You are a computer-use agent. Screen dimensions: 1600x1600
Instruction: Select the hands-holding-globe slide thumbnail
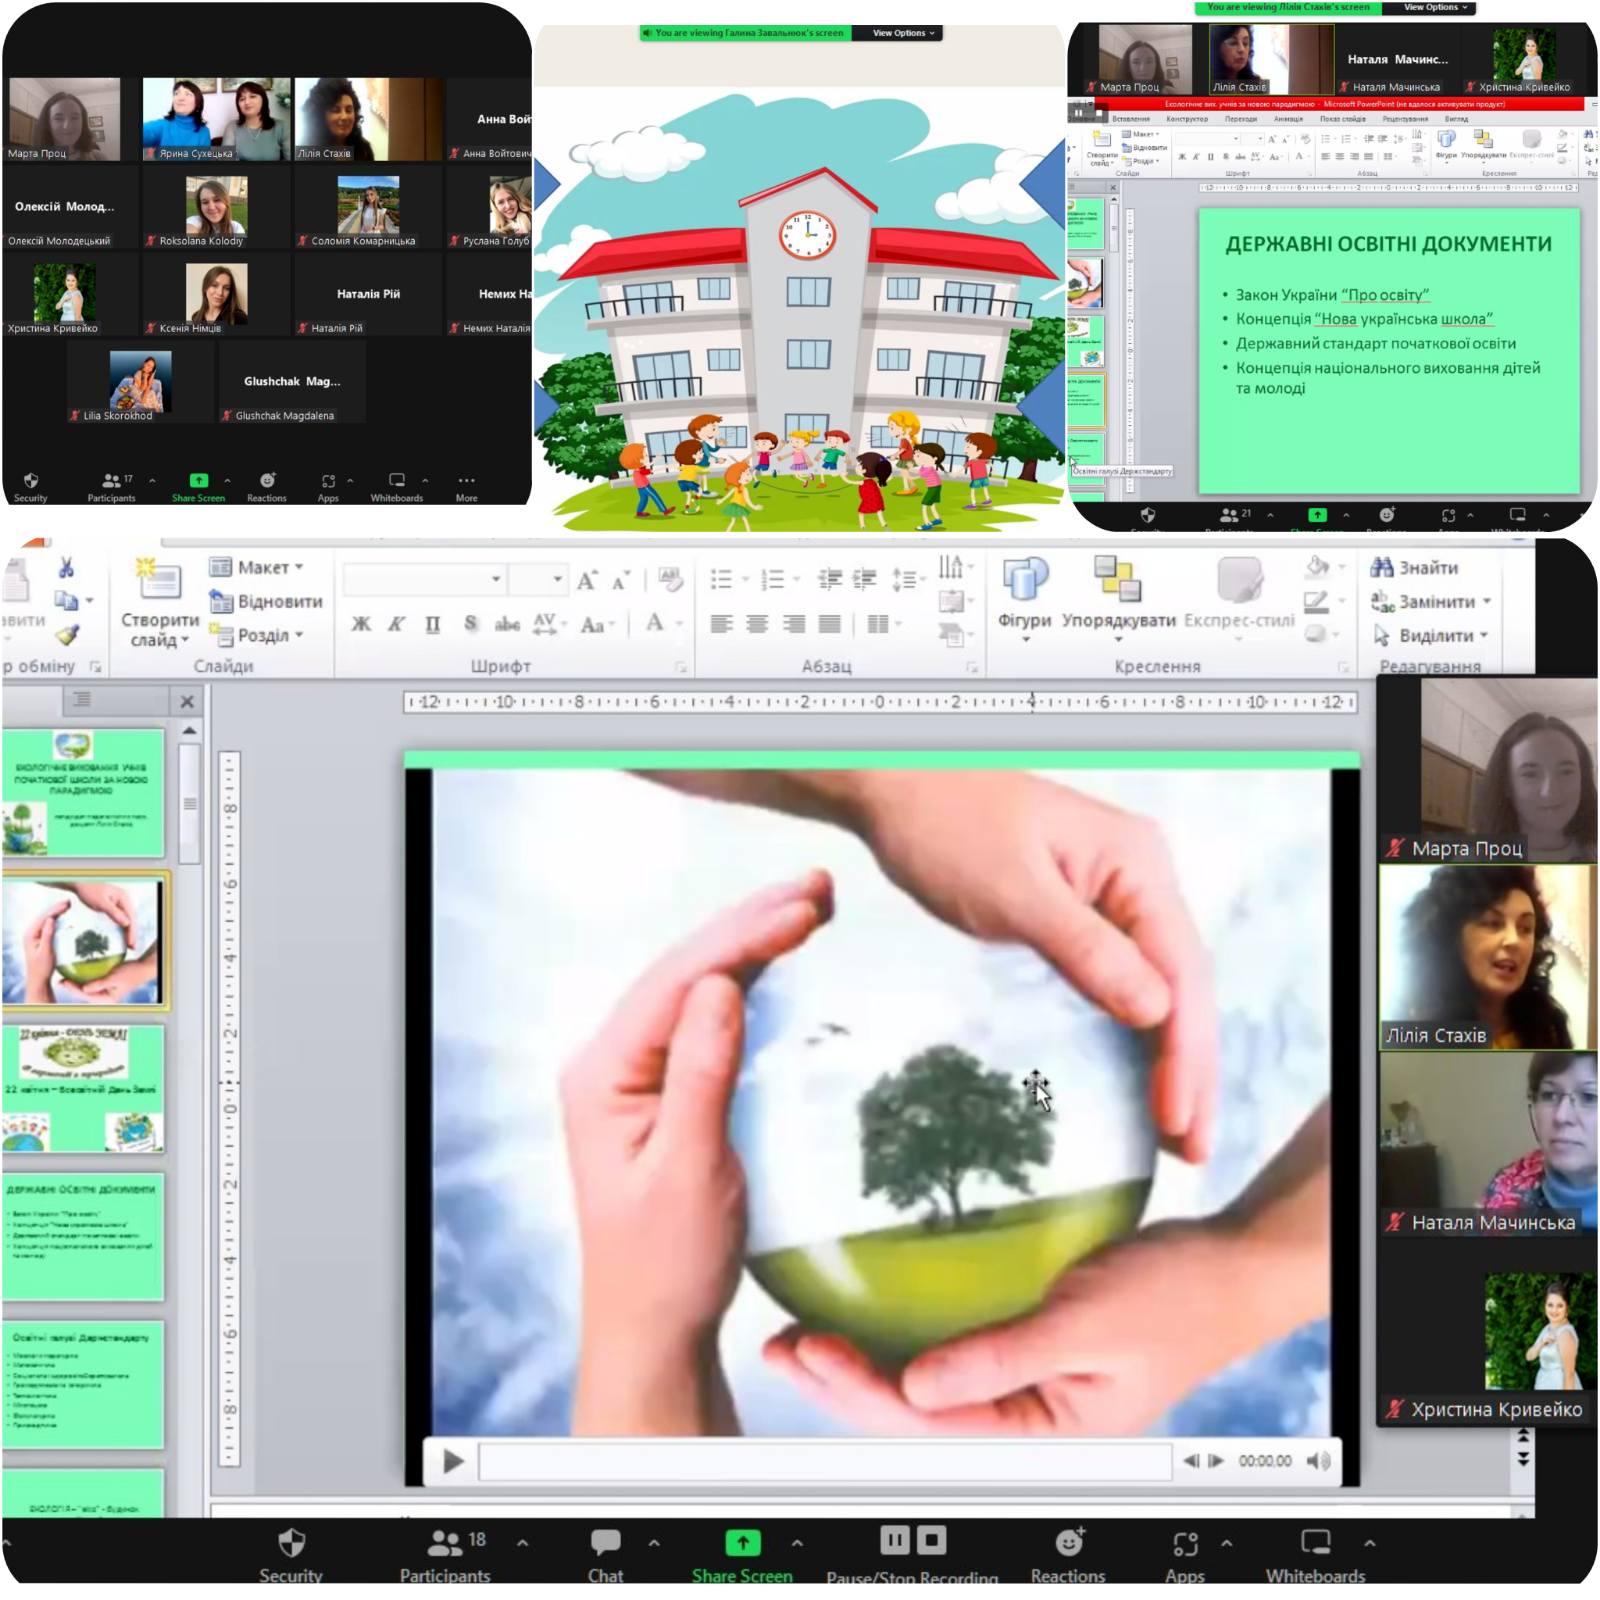tap(84, 941)
